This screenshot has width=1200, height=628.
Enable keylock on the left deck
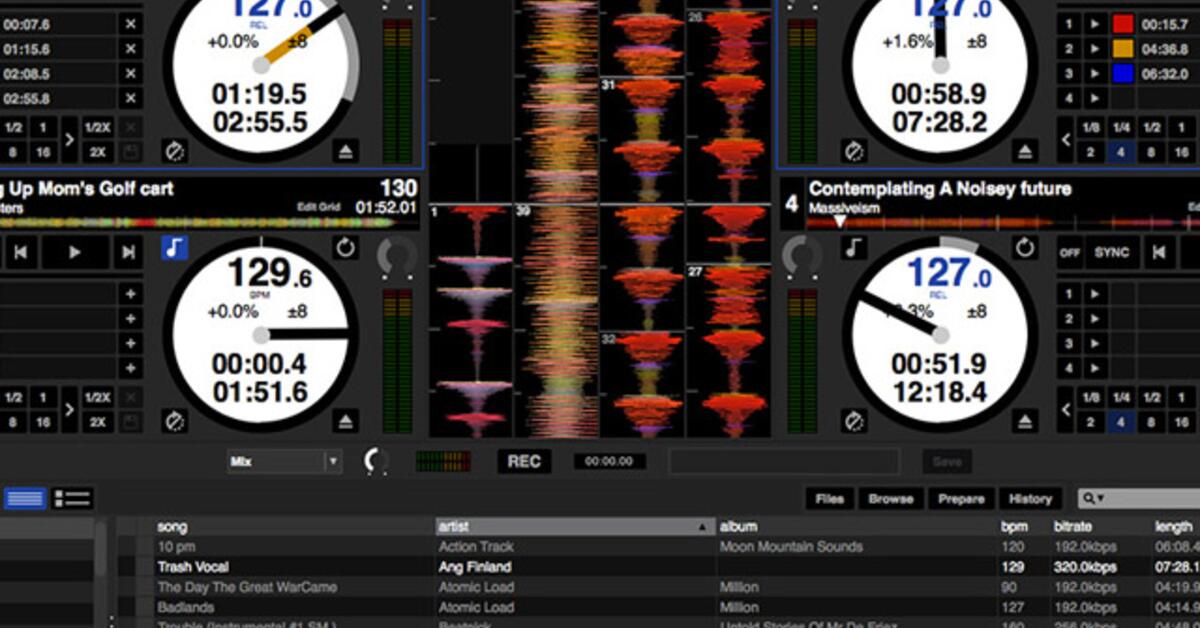pyautogui.click(x=173, y=250)
